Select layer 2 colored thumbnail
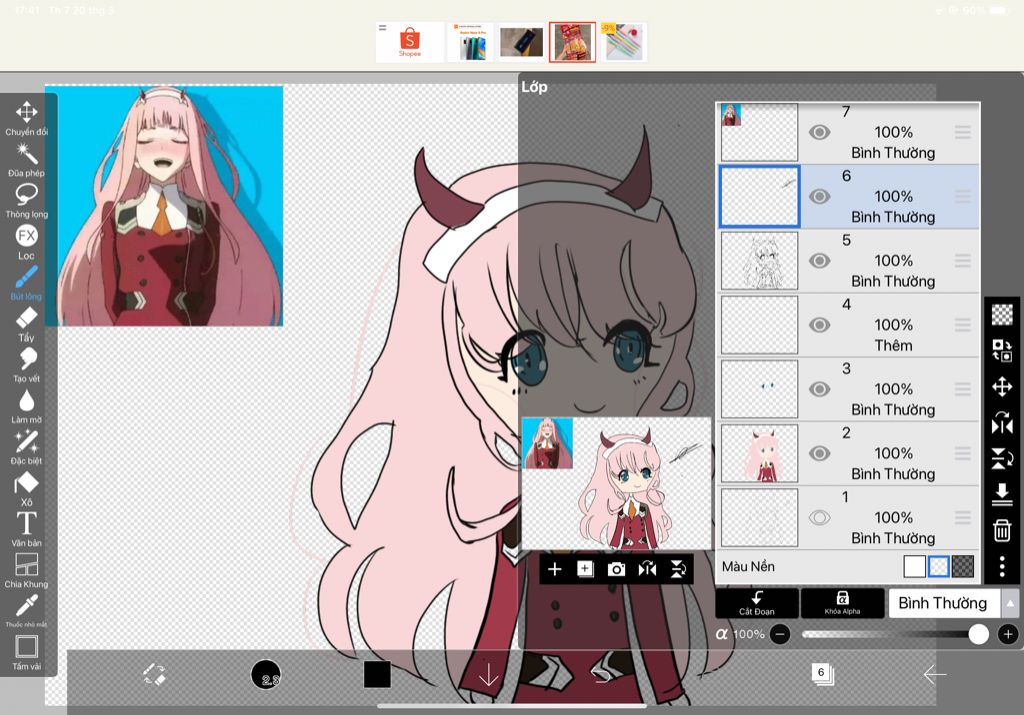The width and height of the screenshot is (1024, 715). pyautogui.click(x=759, y=453)
